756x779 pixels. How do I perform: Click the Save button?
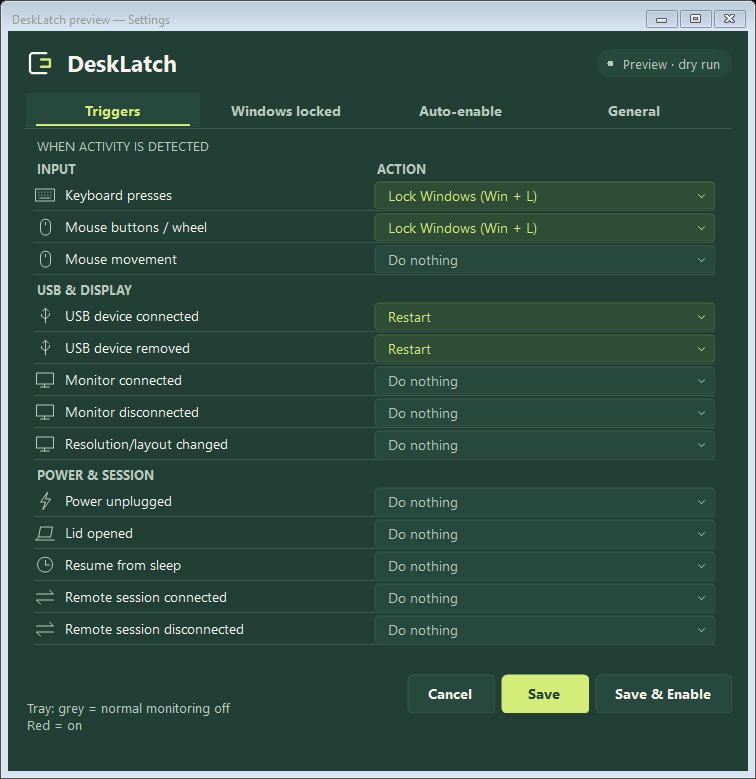pos(545,694)
